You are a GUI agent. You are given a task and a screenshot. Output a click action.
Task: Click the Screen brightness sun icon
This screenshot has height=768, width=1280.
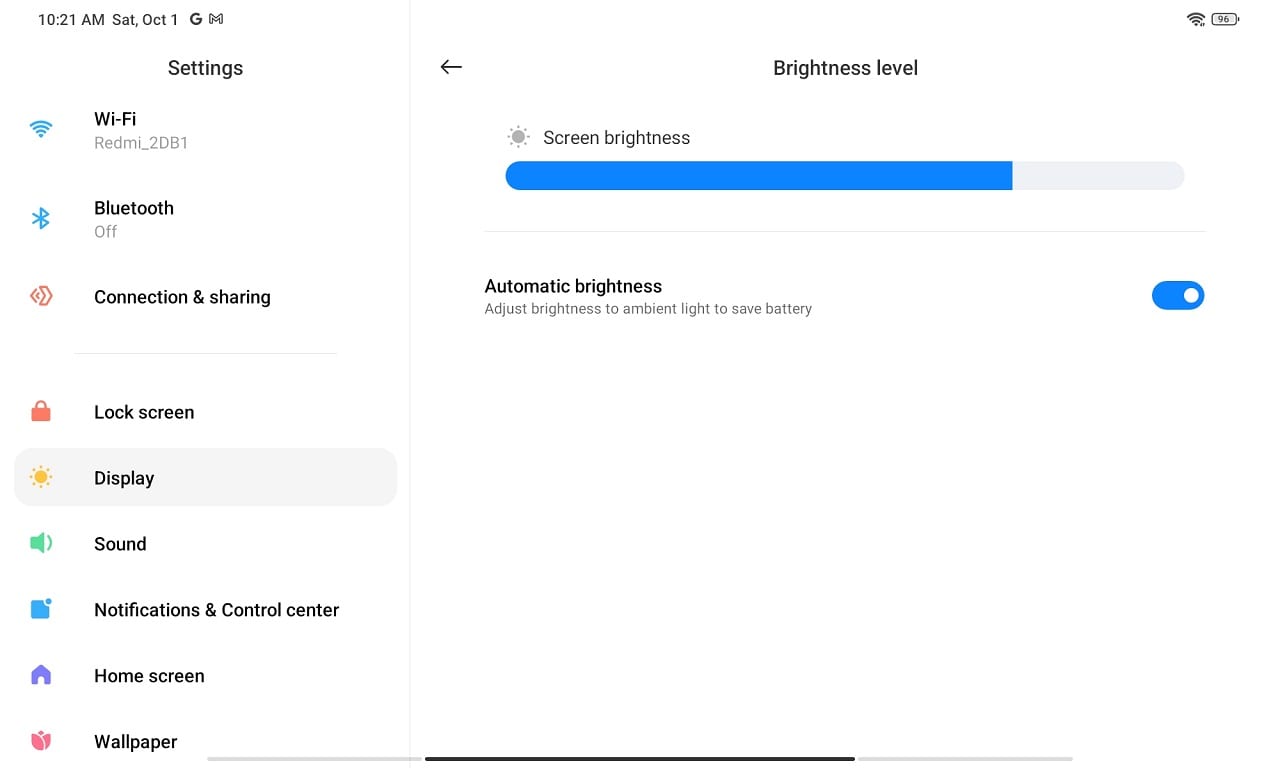coord(518,136)
